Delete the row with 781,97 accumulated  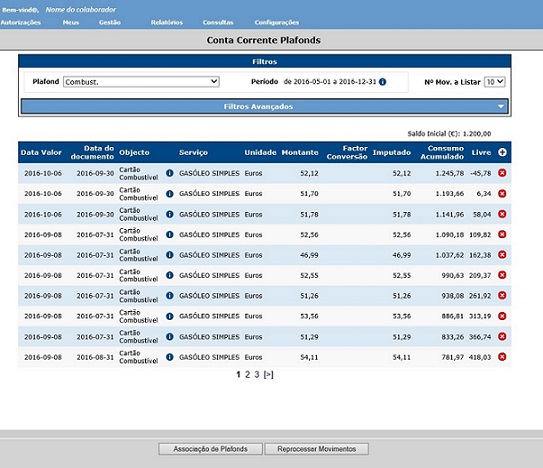point(502,357)
